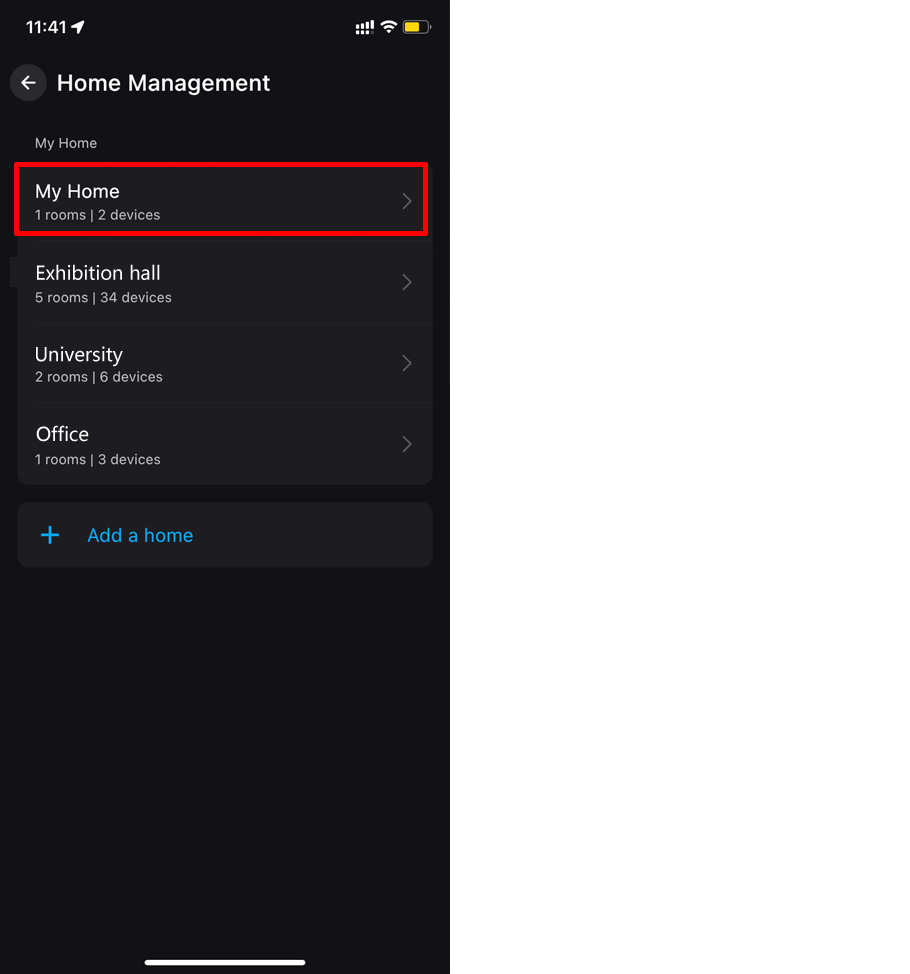The height and width of the screenshot is (974, 910).
Task: Tap the battery icon in status bar
Action: pyautogui.click(x=417, y=27)
